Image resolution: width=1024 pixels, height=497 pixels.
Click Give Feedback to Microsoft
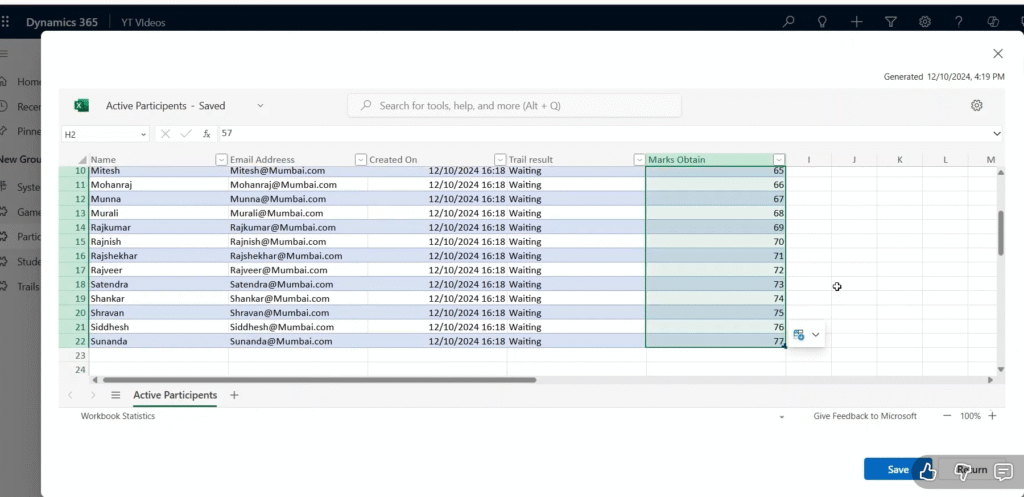coord(864,416)
